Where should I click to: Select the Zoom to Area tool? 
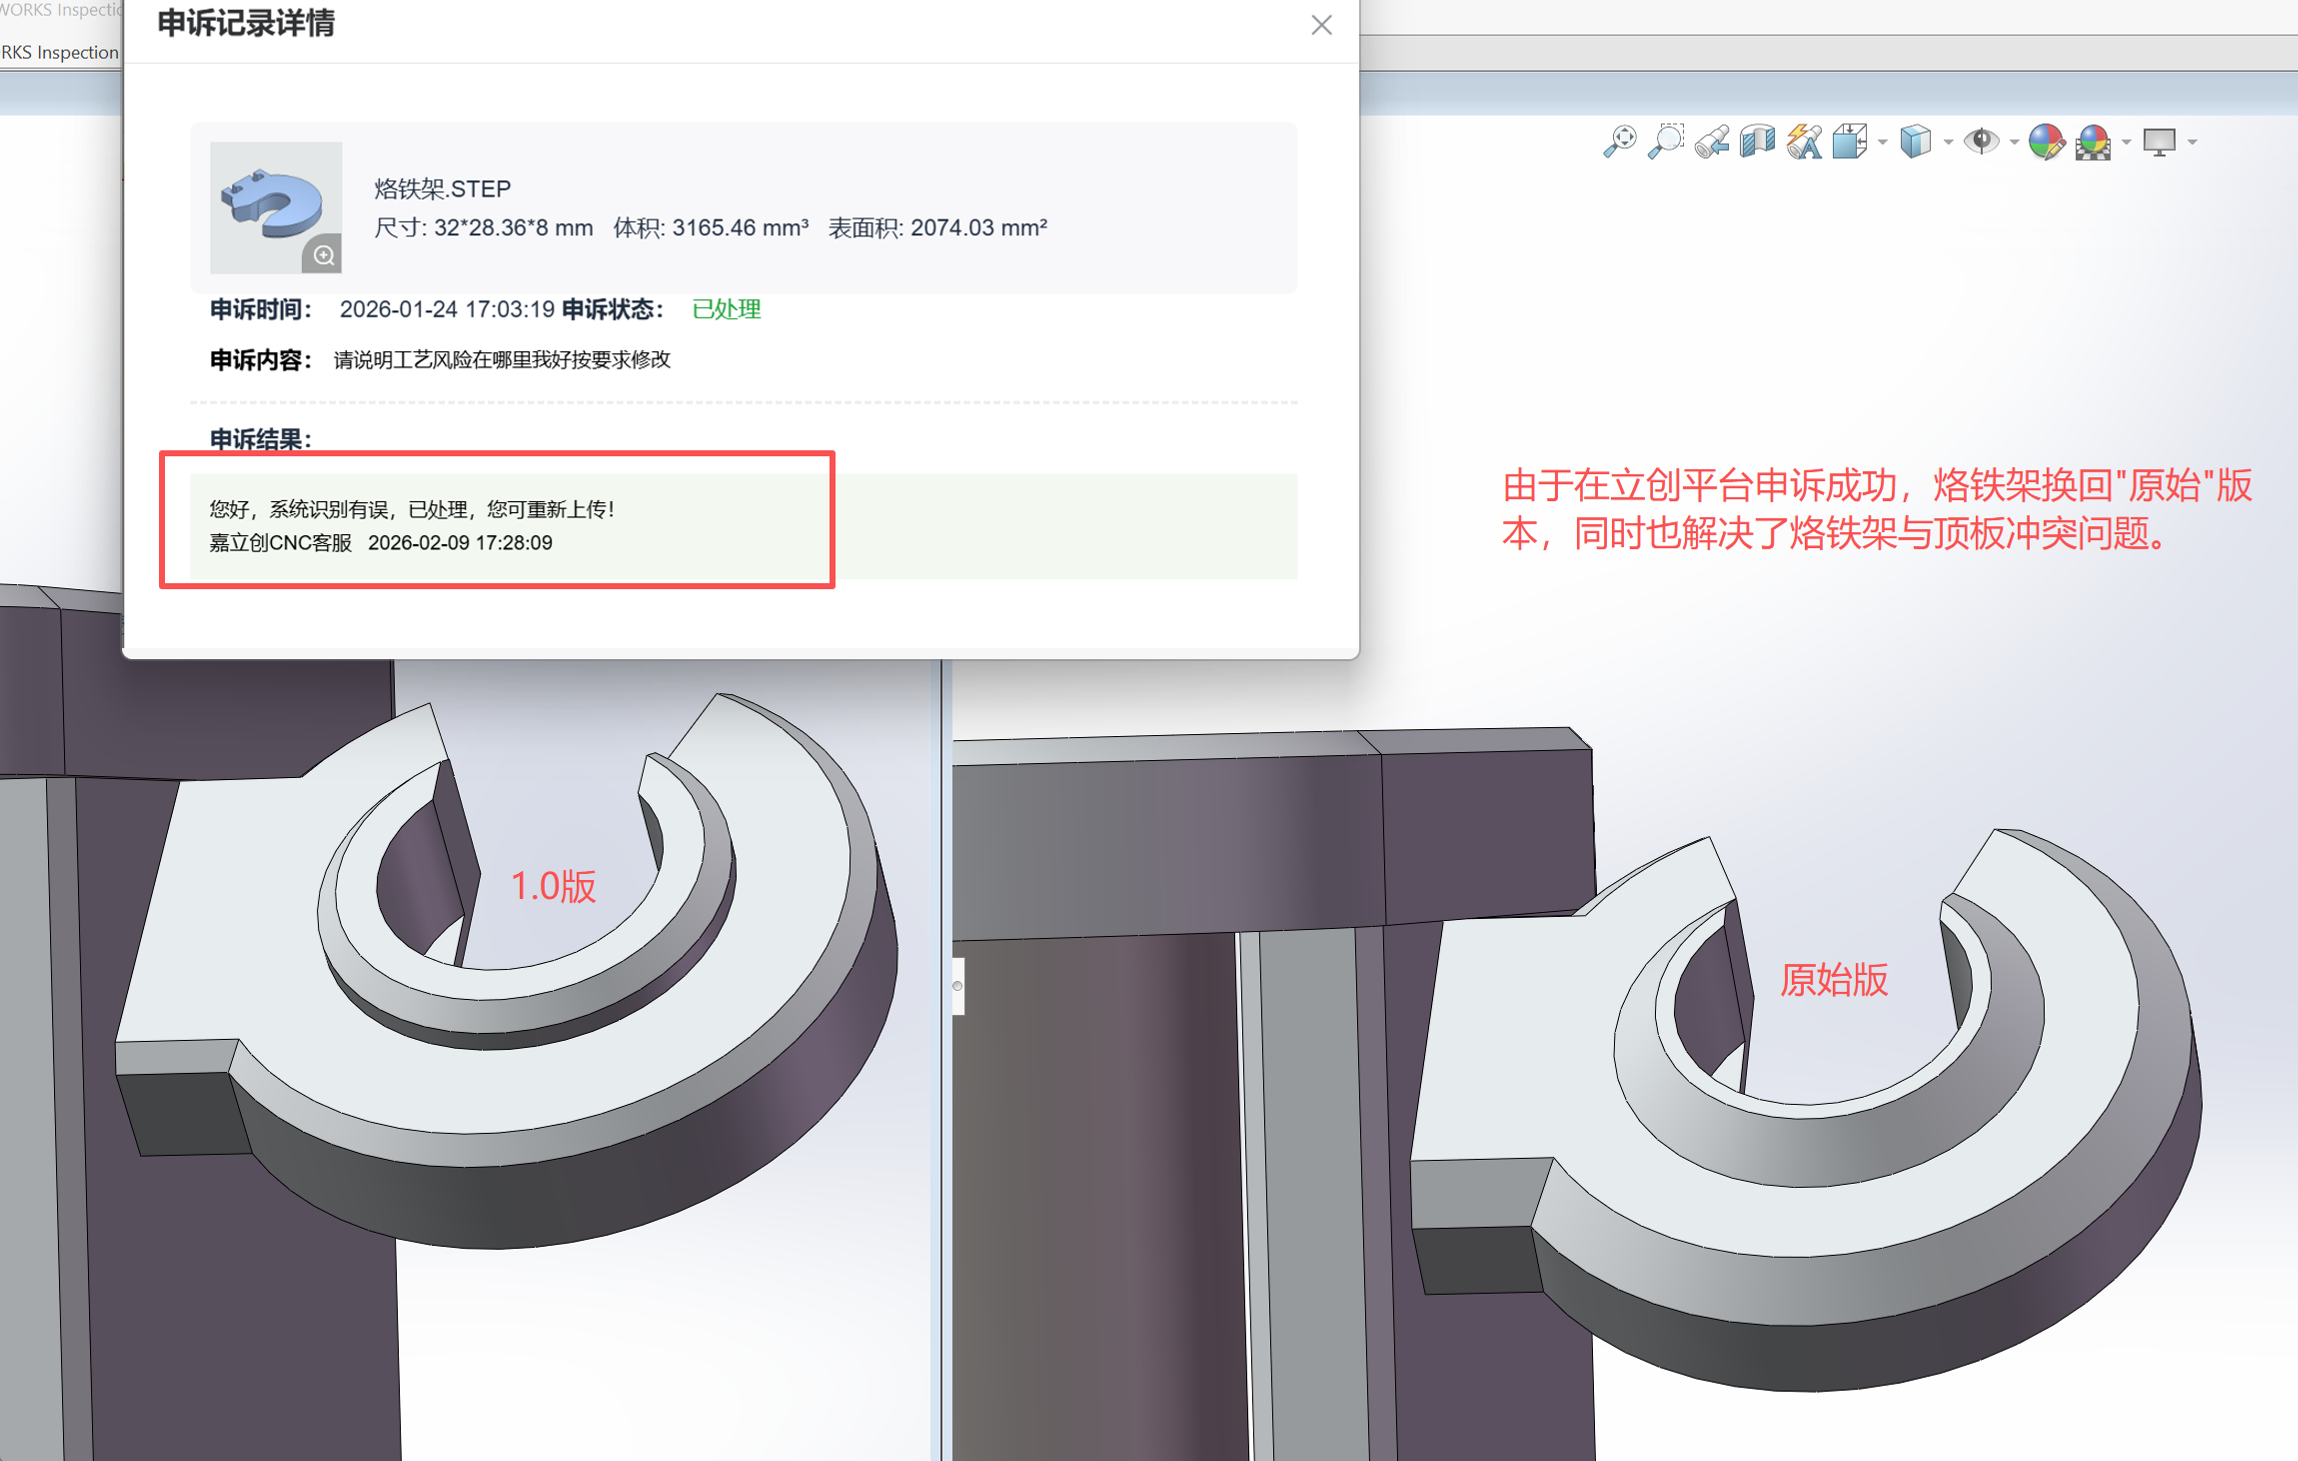pos(1666,142)
